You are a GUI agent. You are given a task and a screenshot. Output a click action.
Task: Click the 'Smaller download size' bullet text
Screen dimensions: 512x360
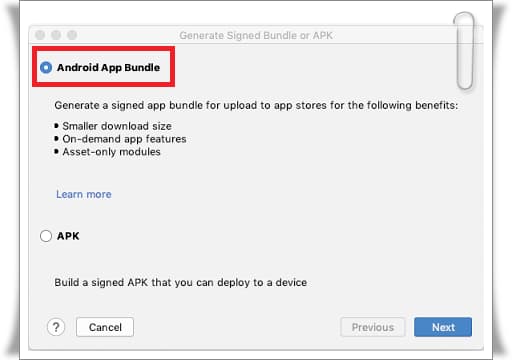[117, 126]
